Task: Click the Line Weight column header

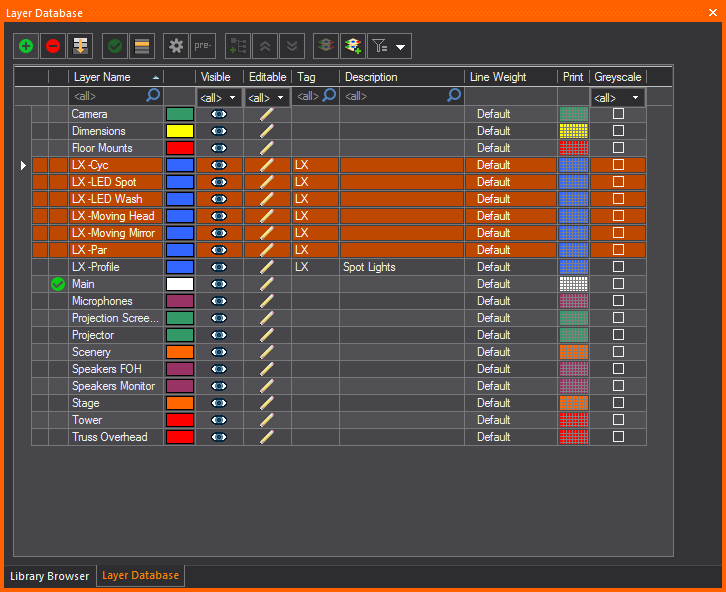Action: [510, 77]
